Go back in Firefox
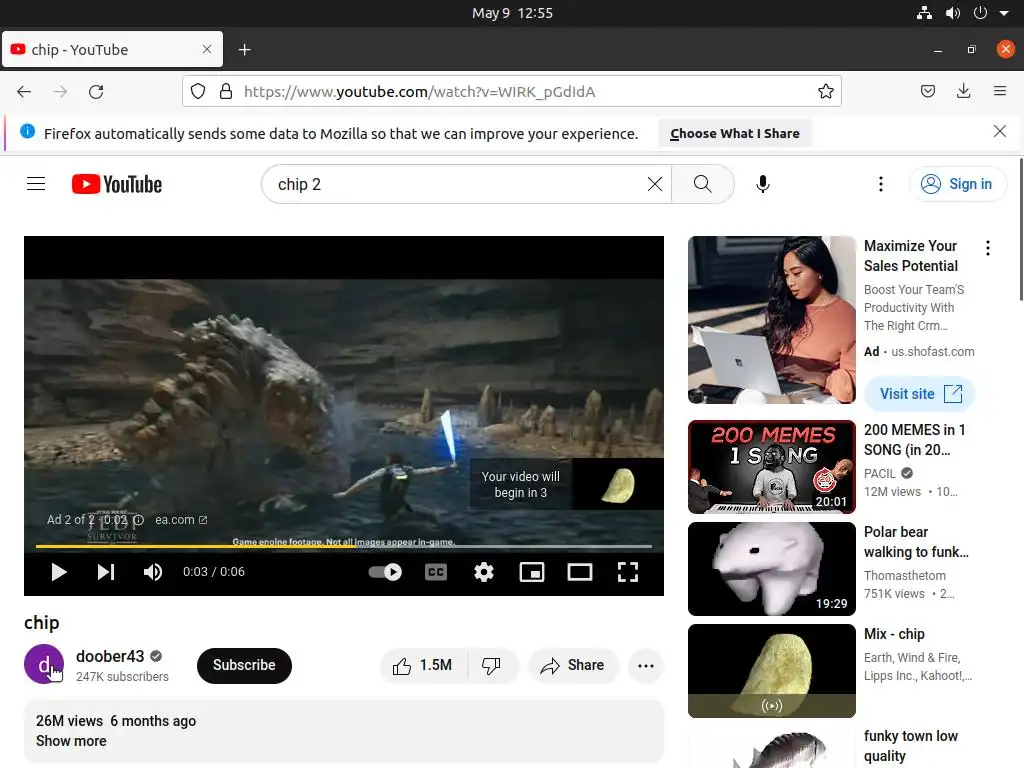The height and width of the screenshot is (768, 1024). coord(24,91)
